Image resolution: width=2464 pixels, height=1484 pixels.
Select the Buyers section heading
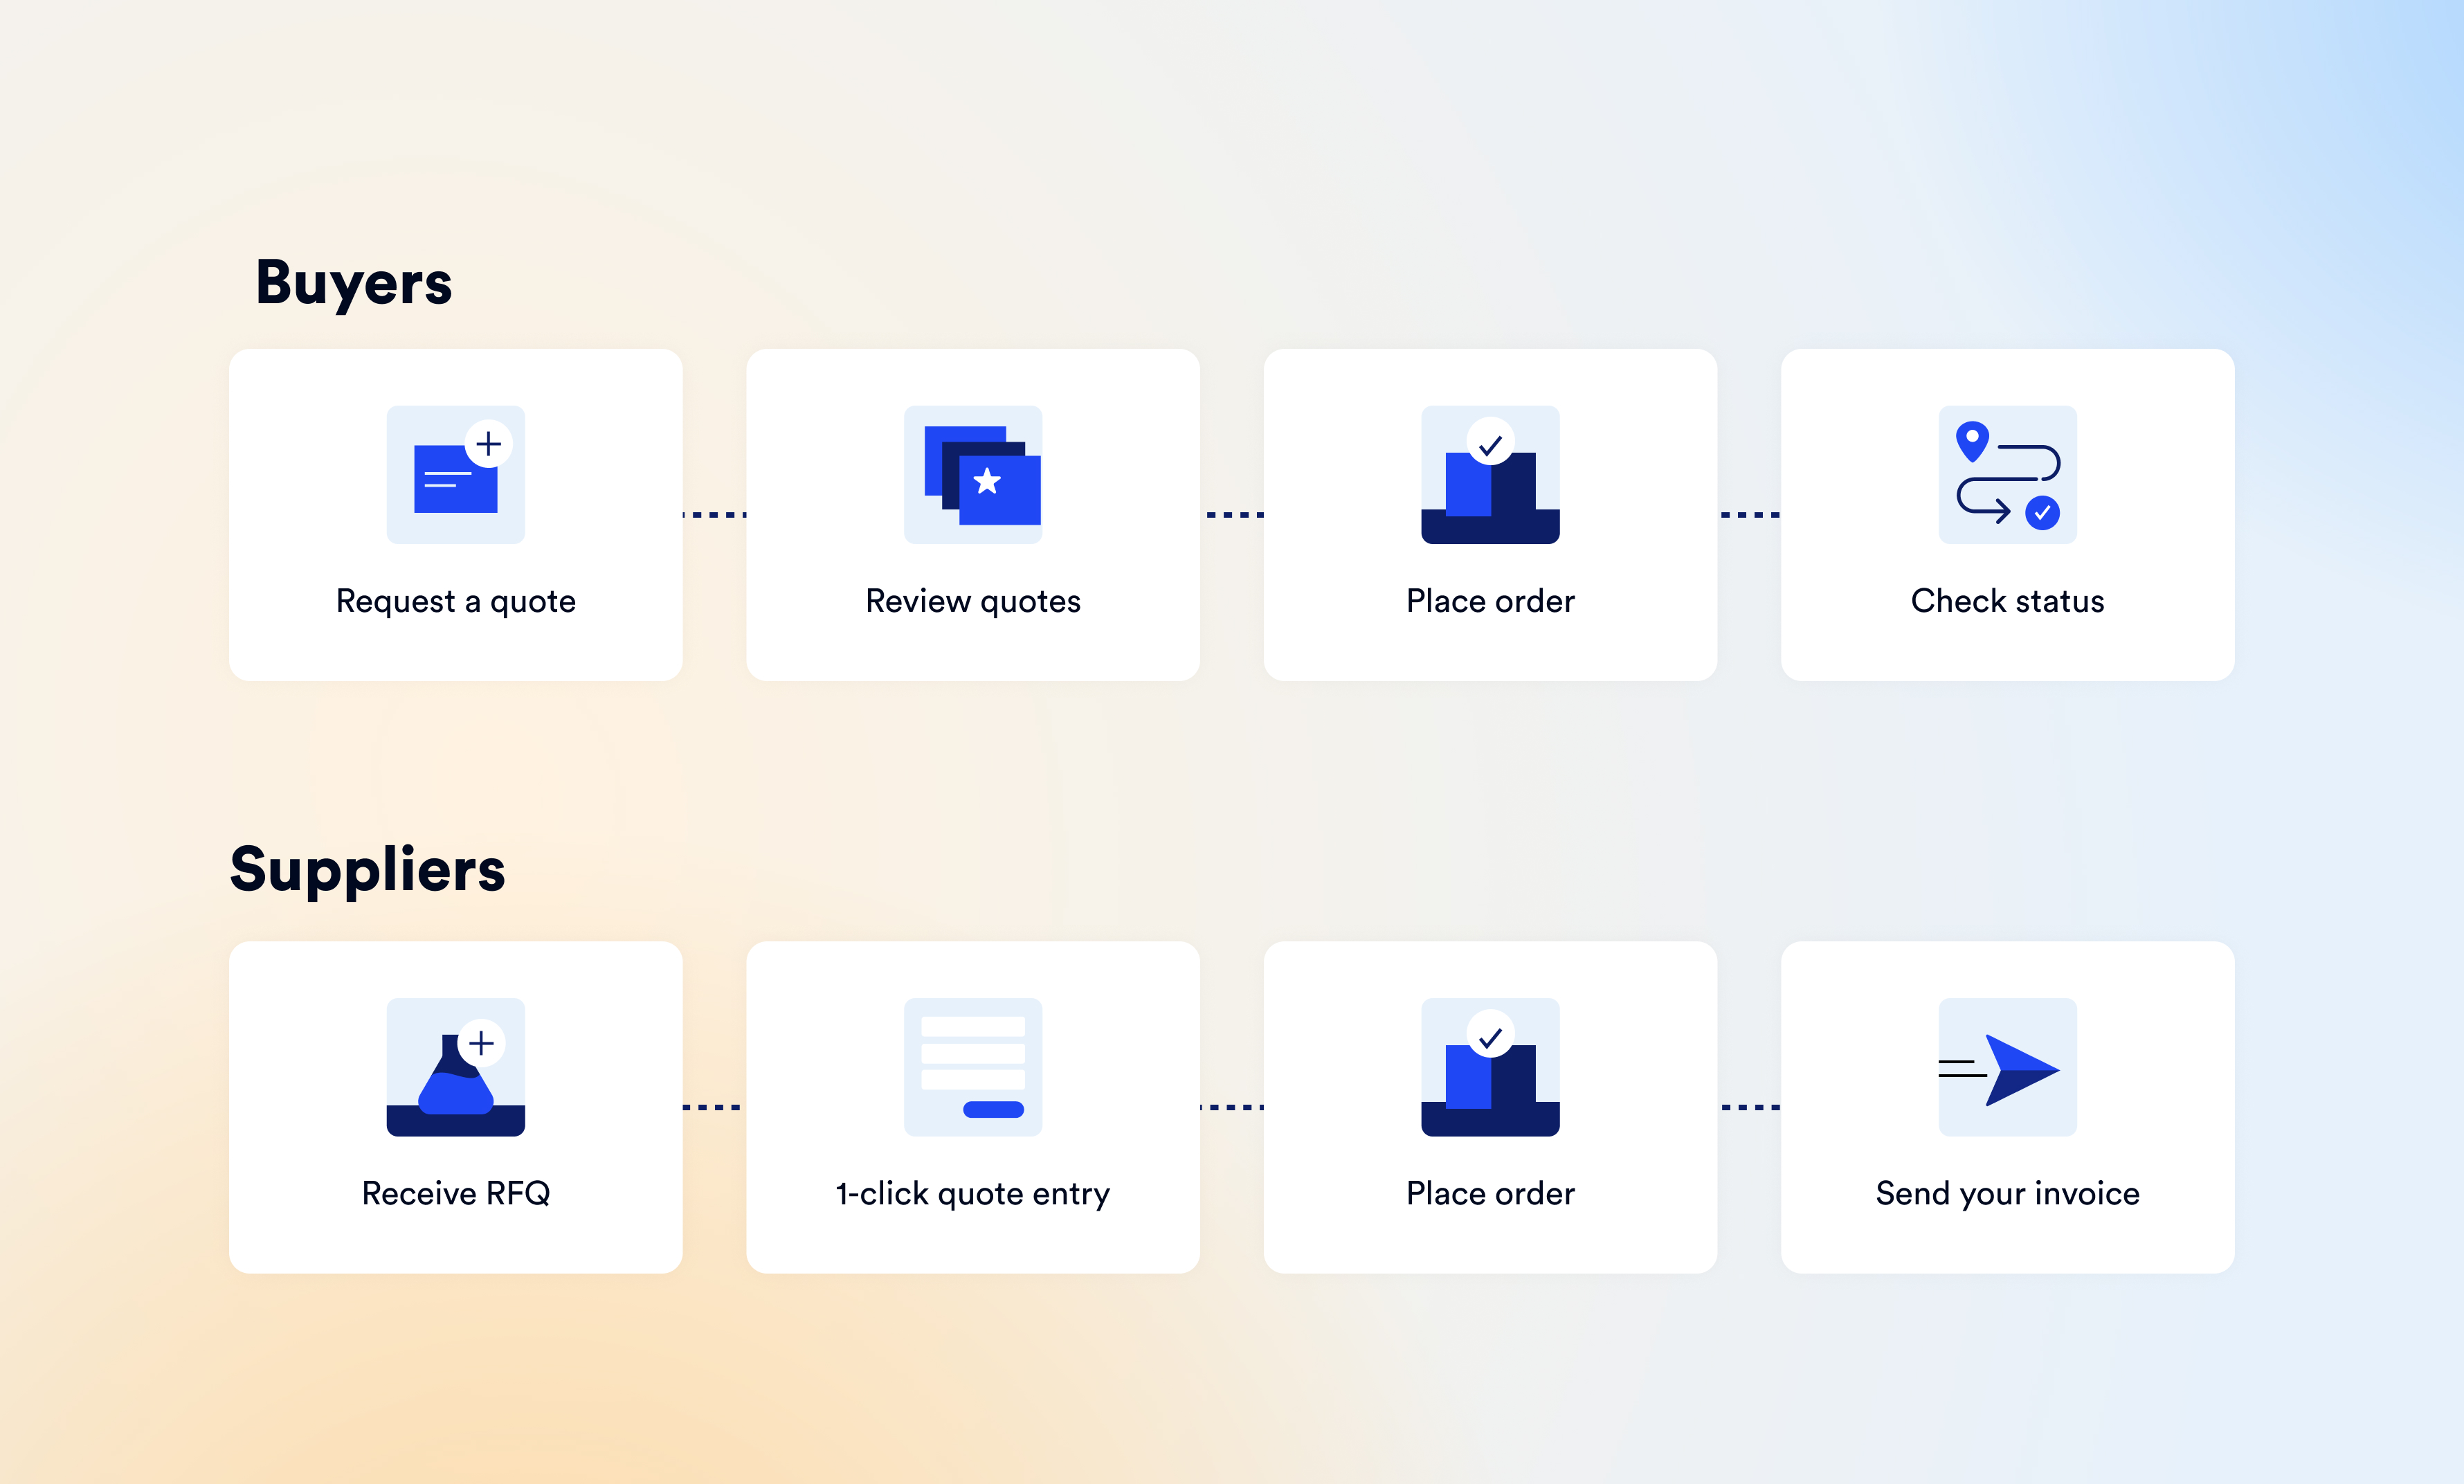click(354, 283)
